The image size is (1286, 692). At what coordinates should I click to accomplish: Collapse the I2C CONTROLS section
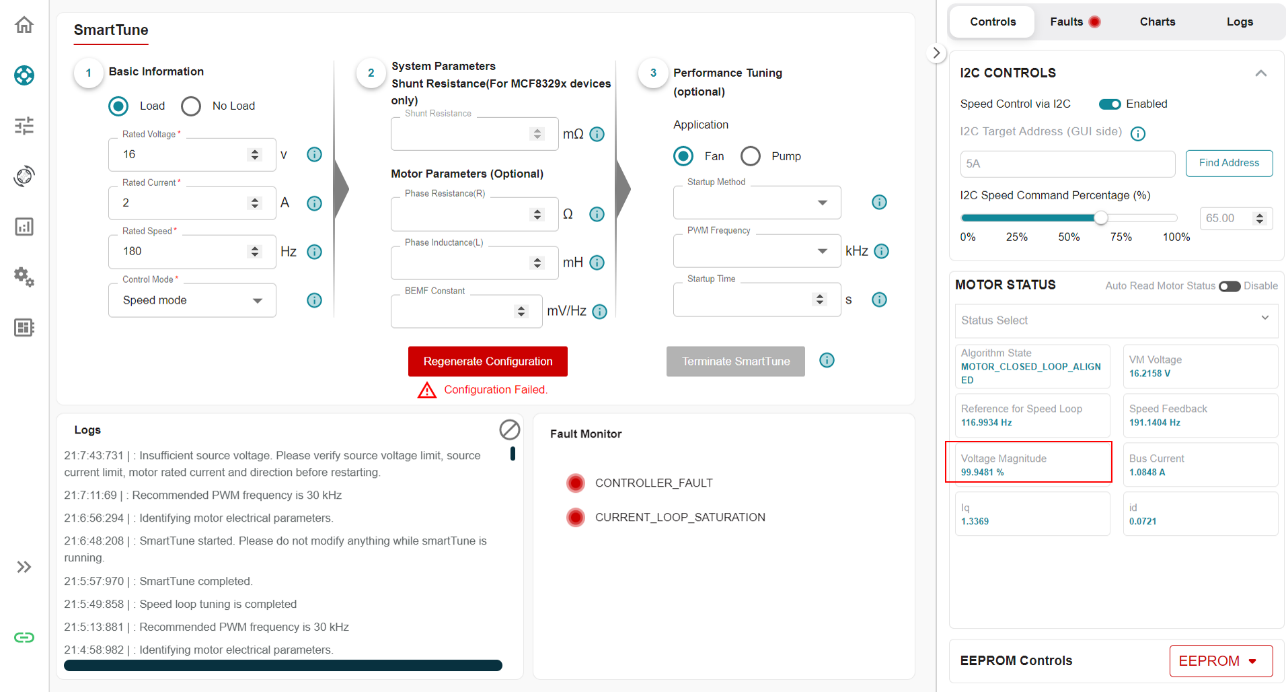point(1261,73)
